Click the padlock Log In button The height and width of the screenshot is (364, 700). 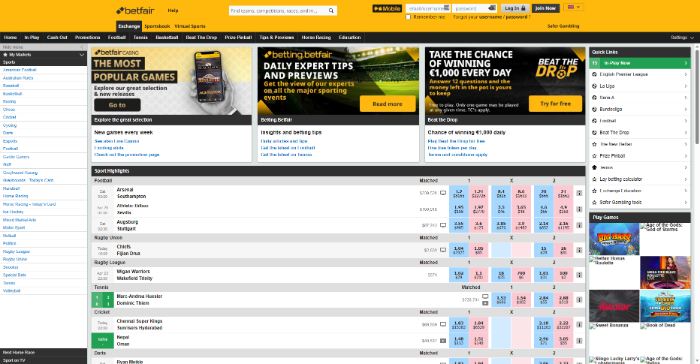515,8
